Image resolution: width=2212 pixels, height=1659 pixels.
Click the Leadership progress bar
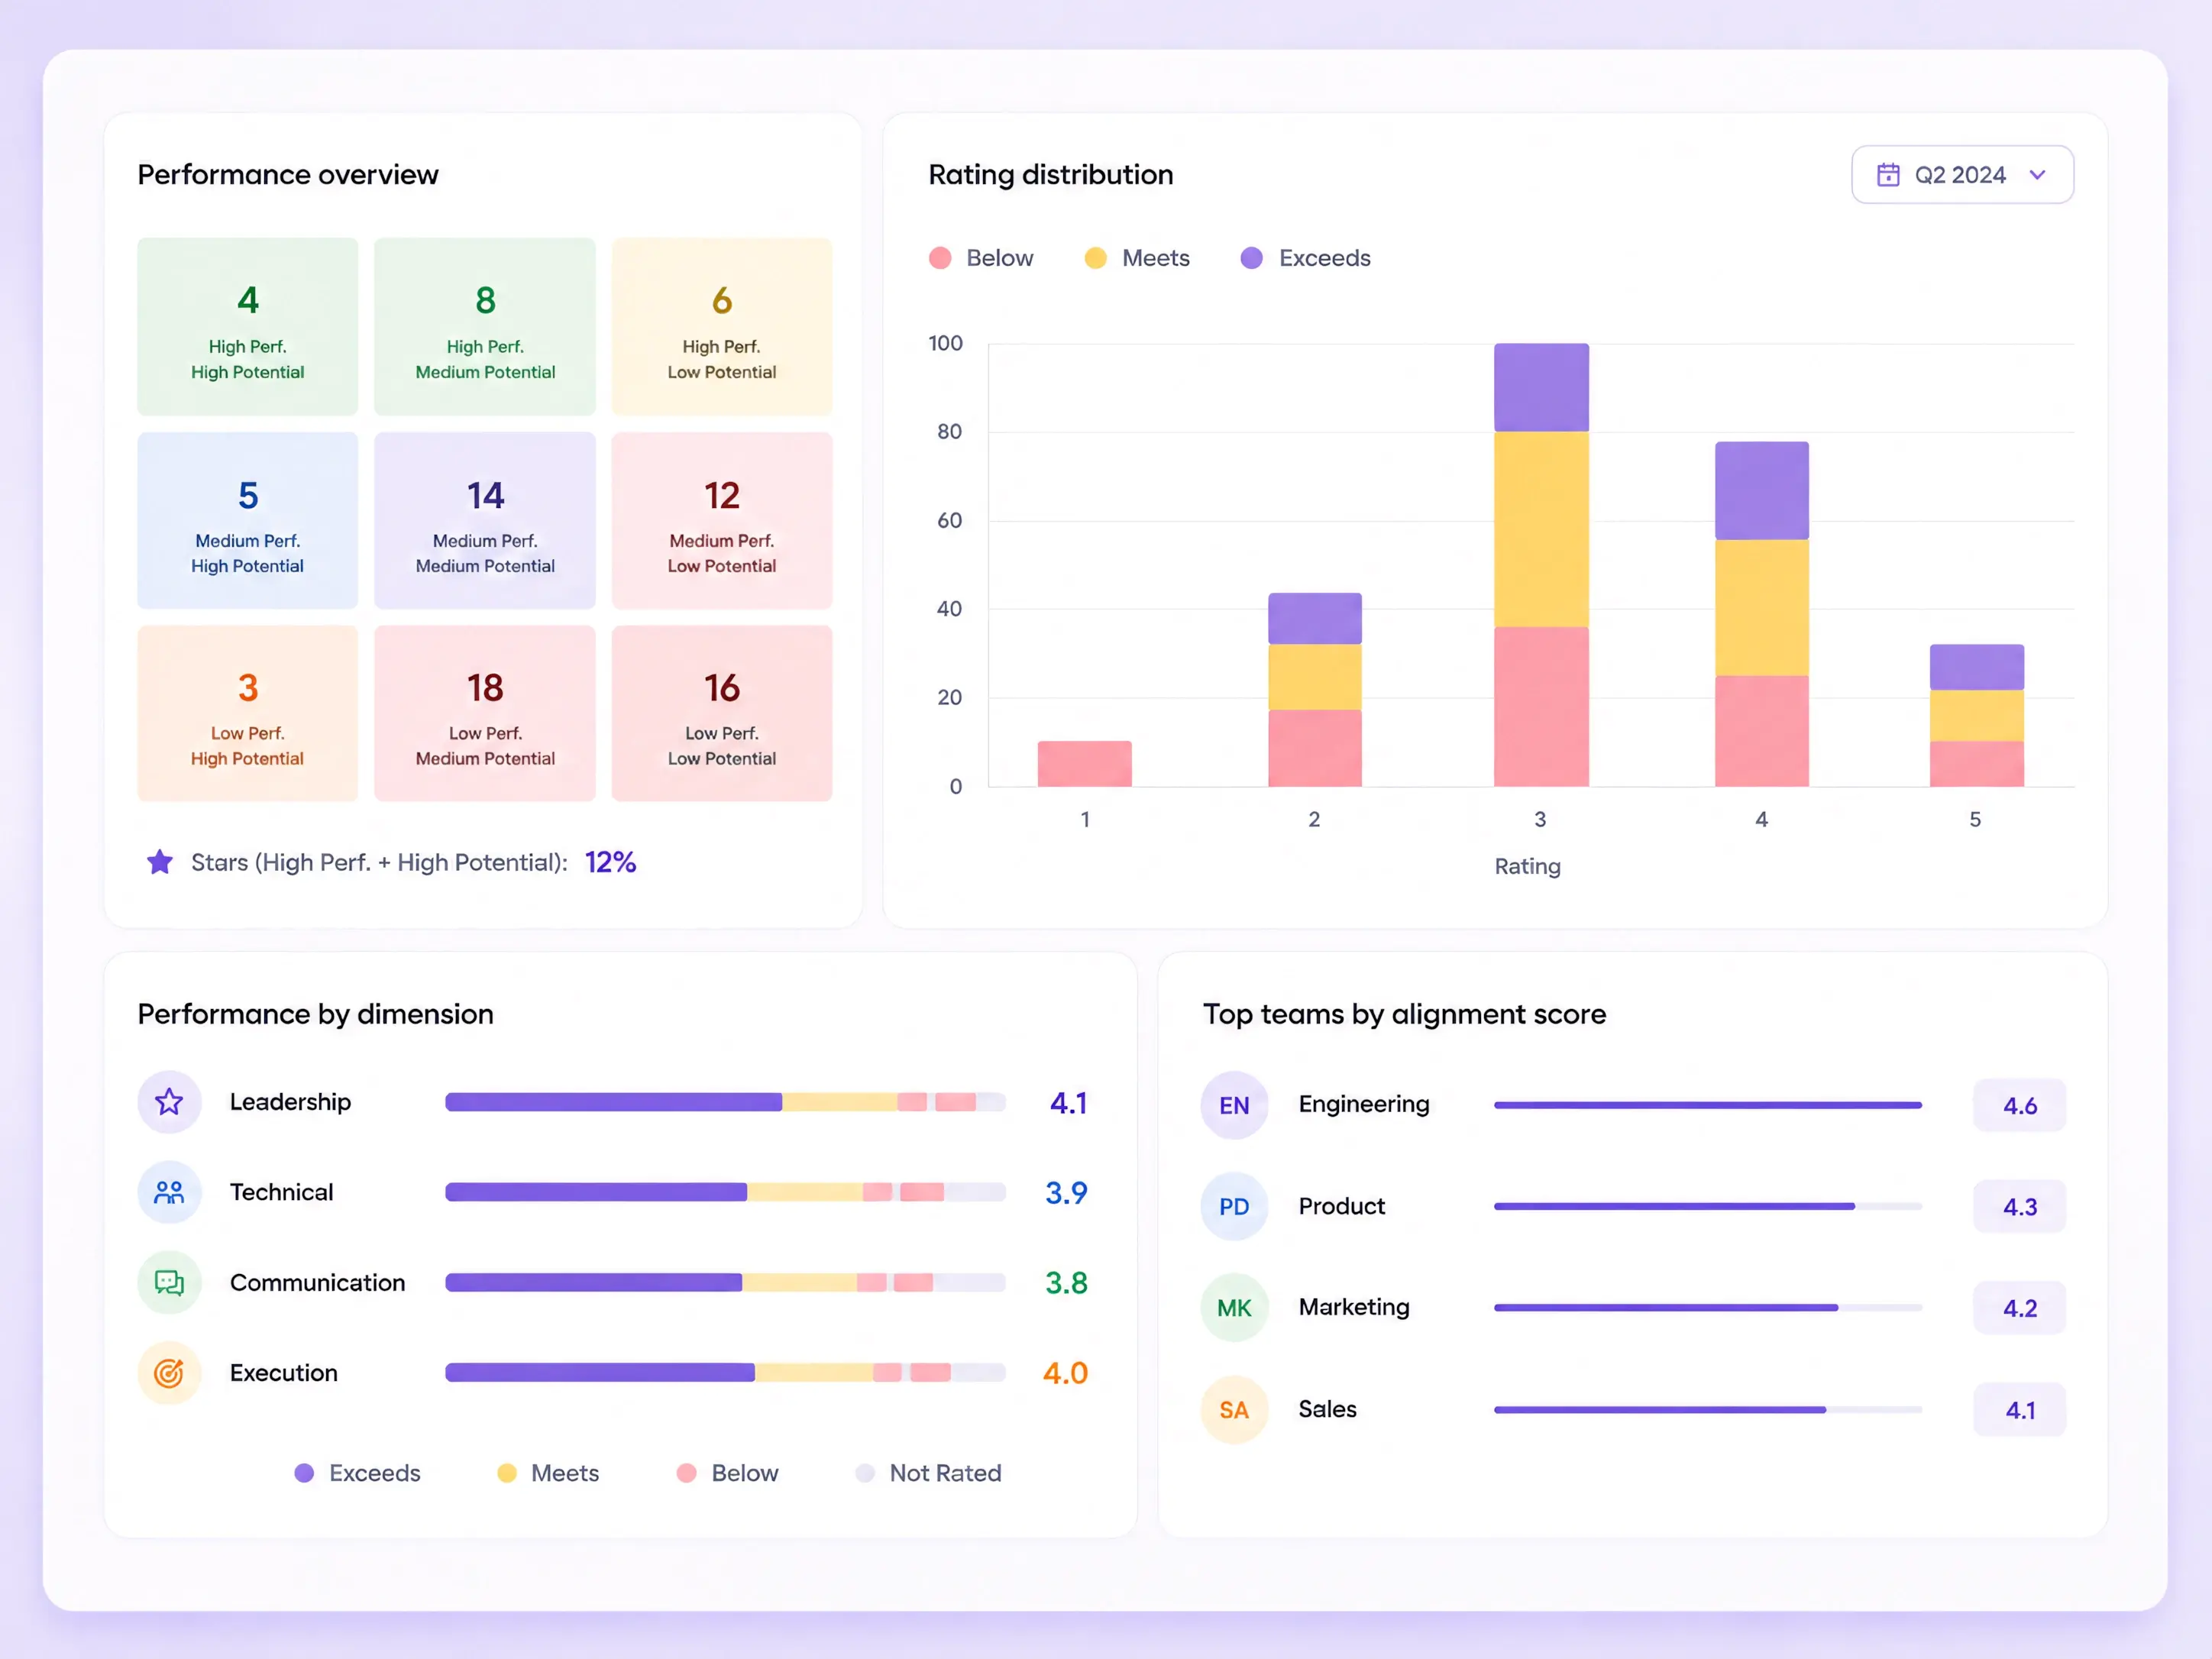725,1102
